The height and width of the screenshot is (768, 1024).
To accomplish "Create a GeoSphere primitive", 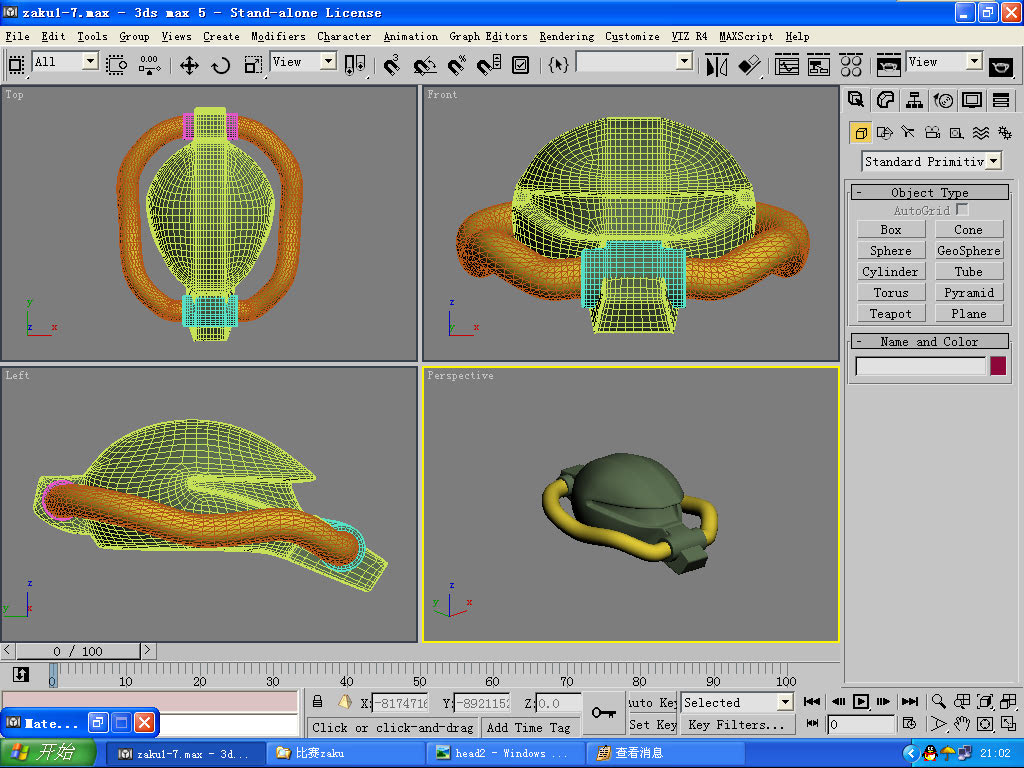I will [x=968, y=250].
